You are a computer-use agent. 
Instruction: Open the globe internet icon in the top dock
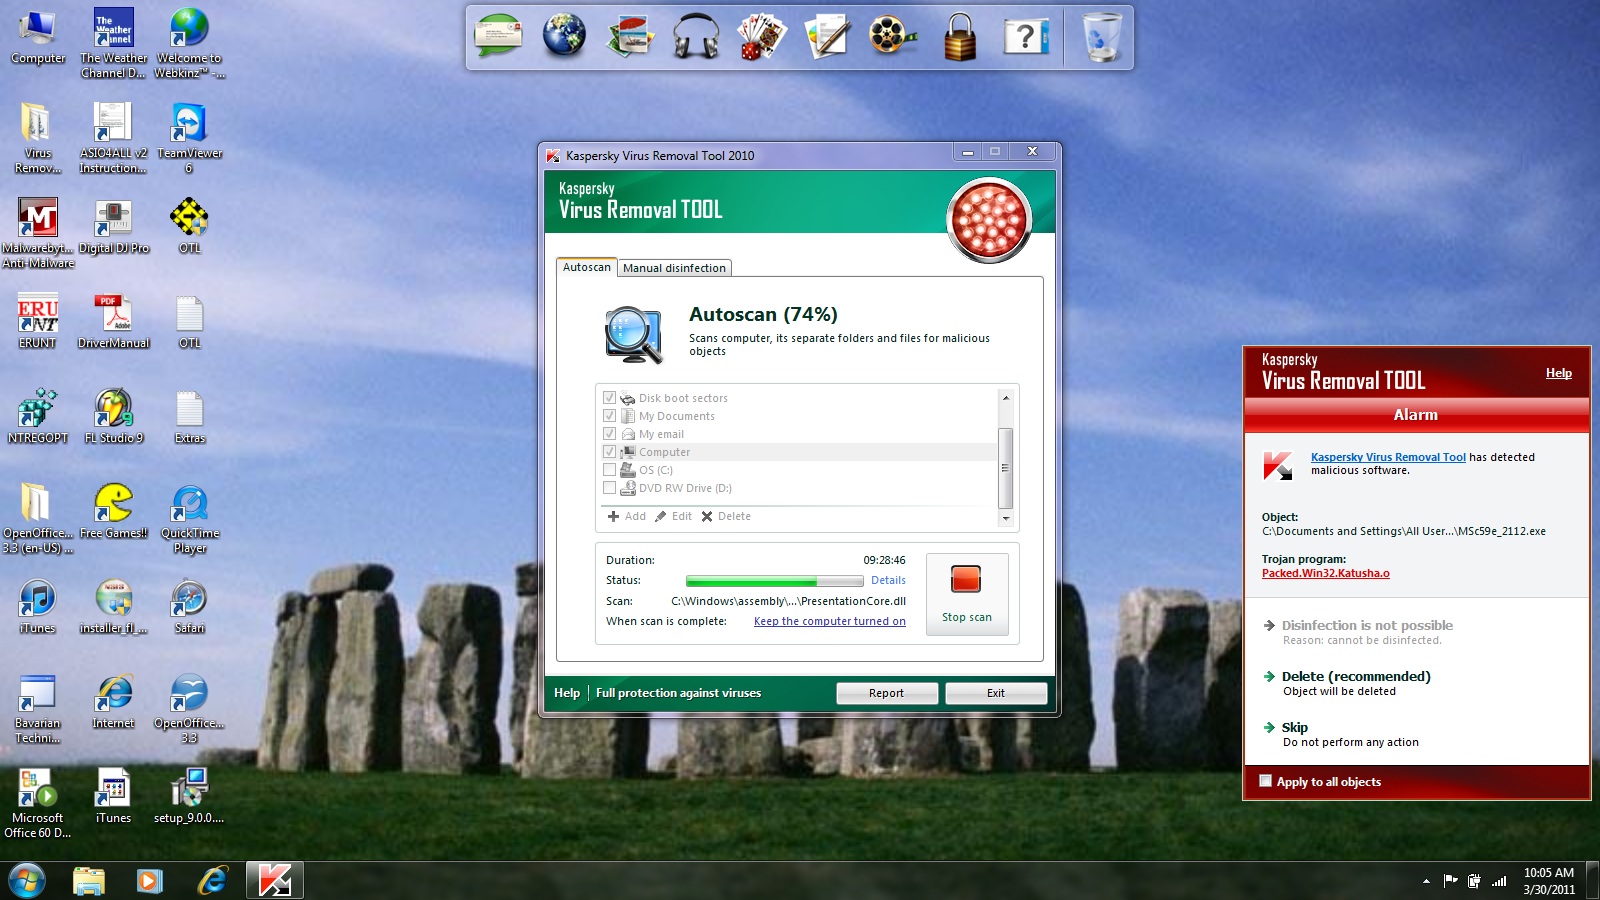(564, 37)
